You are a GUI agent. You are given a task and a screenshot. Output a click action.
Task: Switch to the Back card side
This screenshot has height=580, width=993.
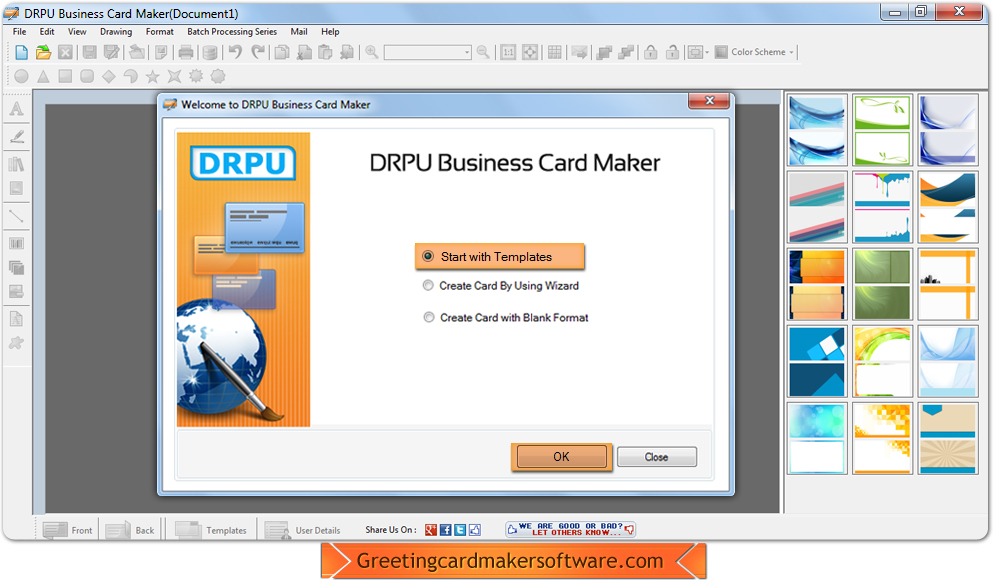tap(131, 530)
